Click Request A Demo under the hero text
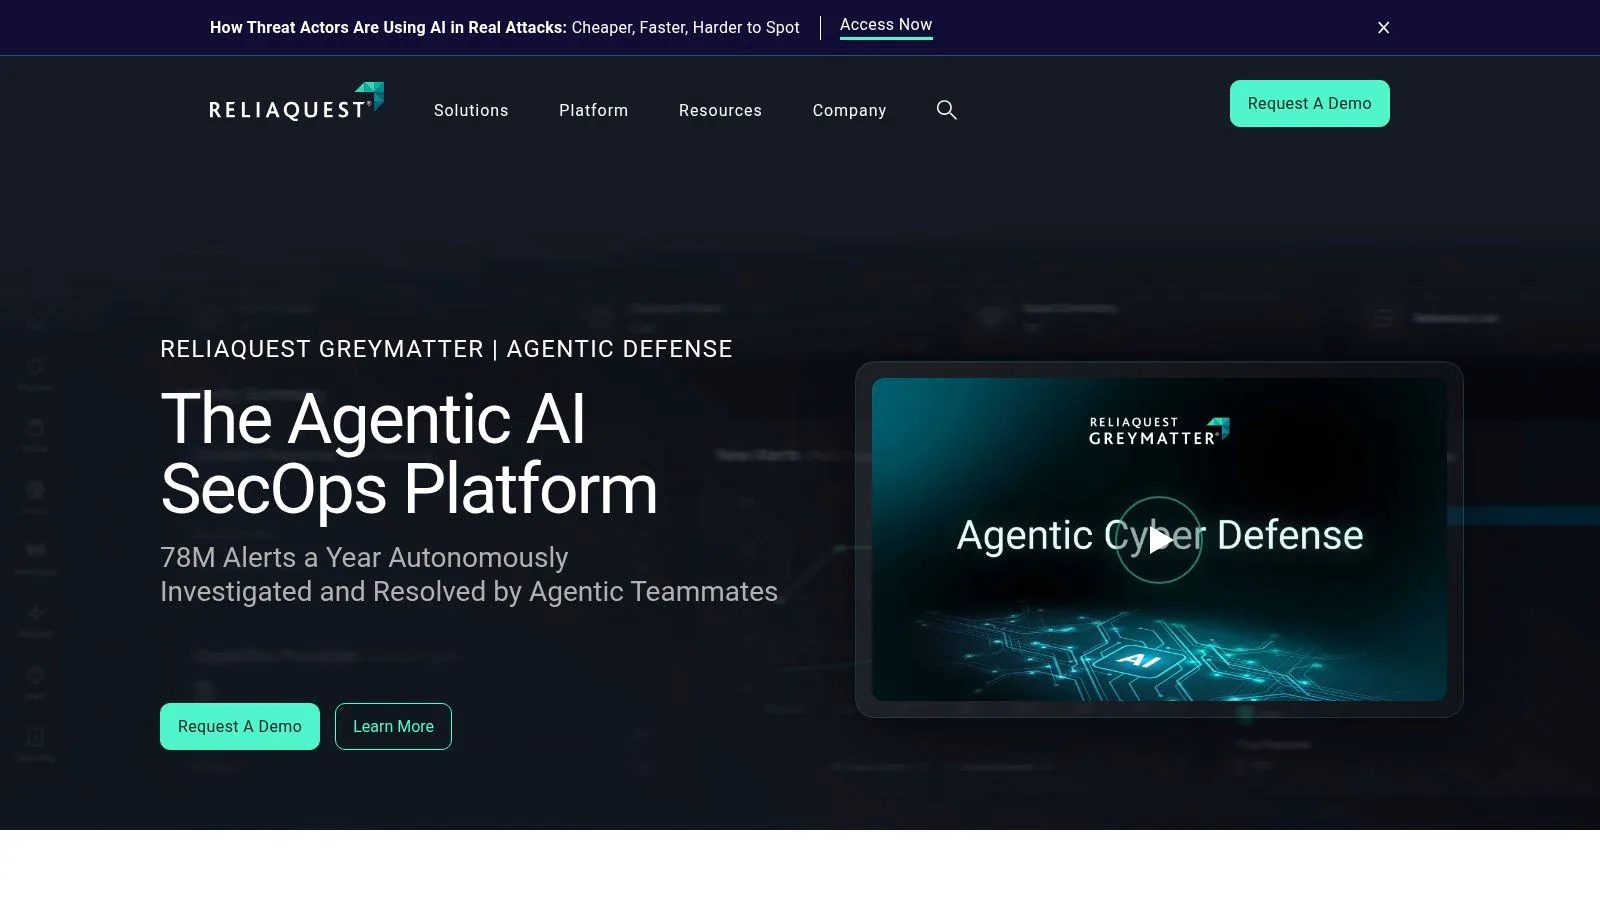 (x=240, y=727)
